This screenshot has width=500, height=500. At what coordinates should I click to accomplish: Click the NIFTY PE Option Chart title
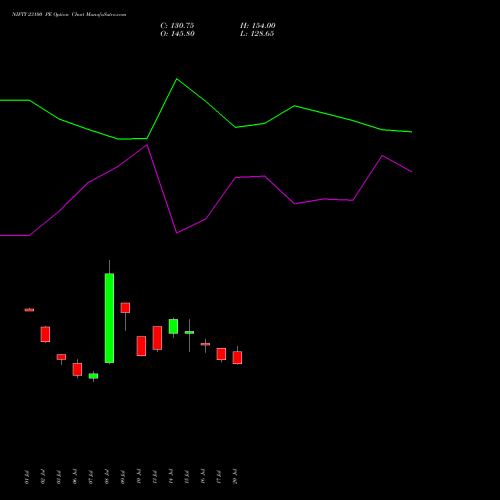69,15
